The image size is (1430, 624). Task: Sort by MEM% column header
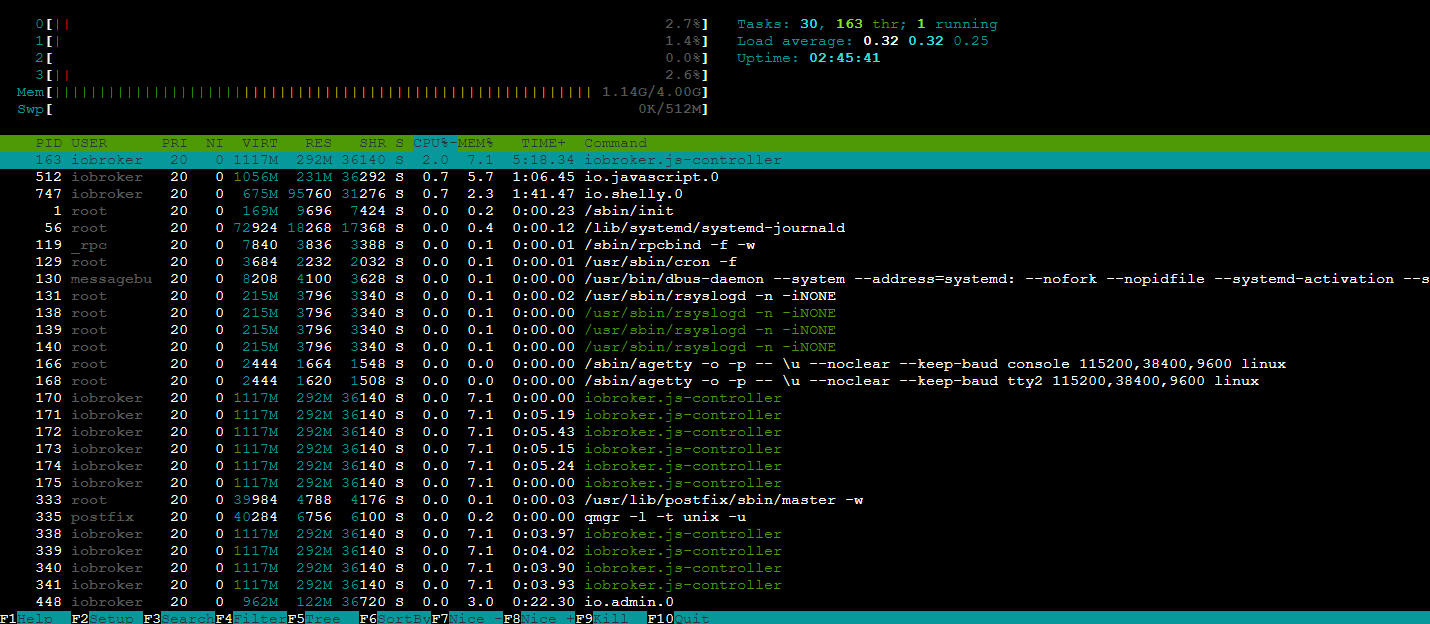pos(476,143)
